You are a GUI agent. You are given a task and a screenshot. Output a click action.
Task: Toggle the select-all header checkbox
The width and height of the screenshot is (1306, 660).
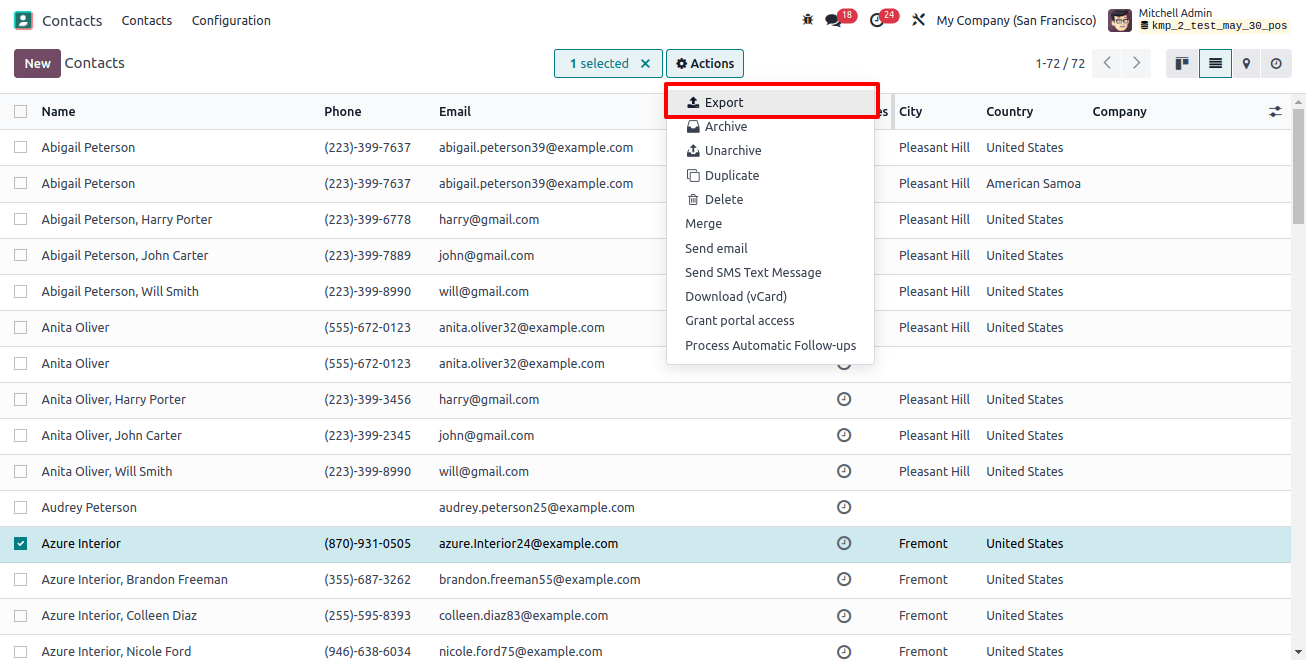pyautogui.click(x=20, y=112)
